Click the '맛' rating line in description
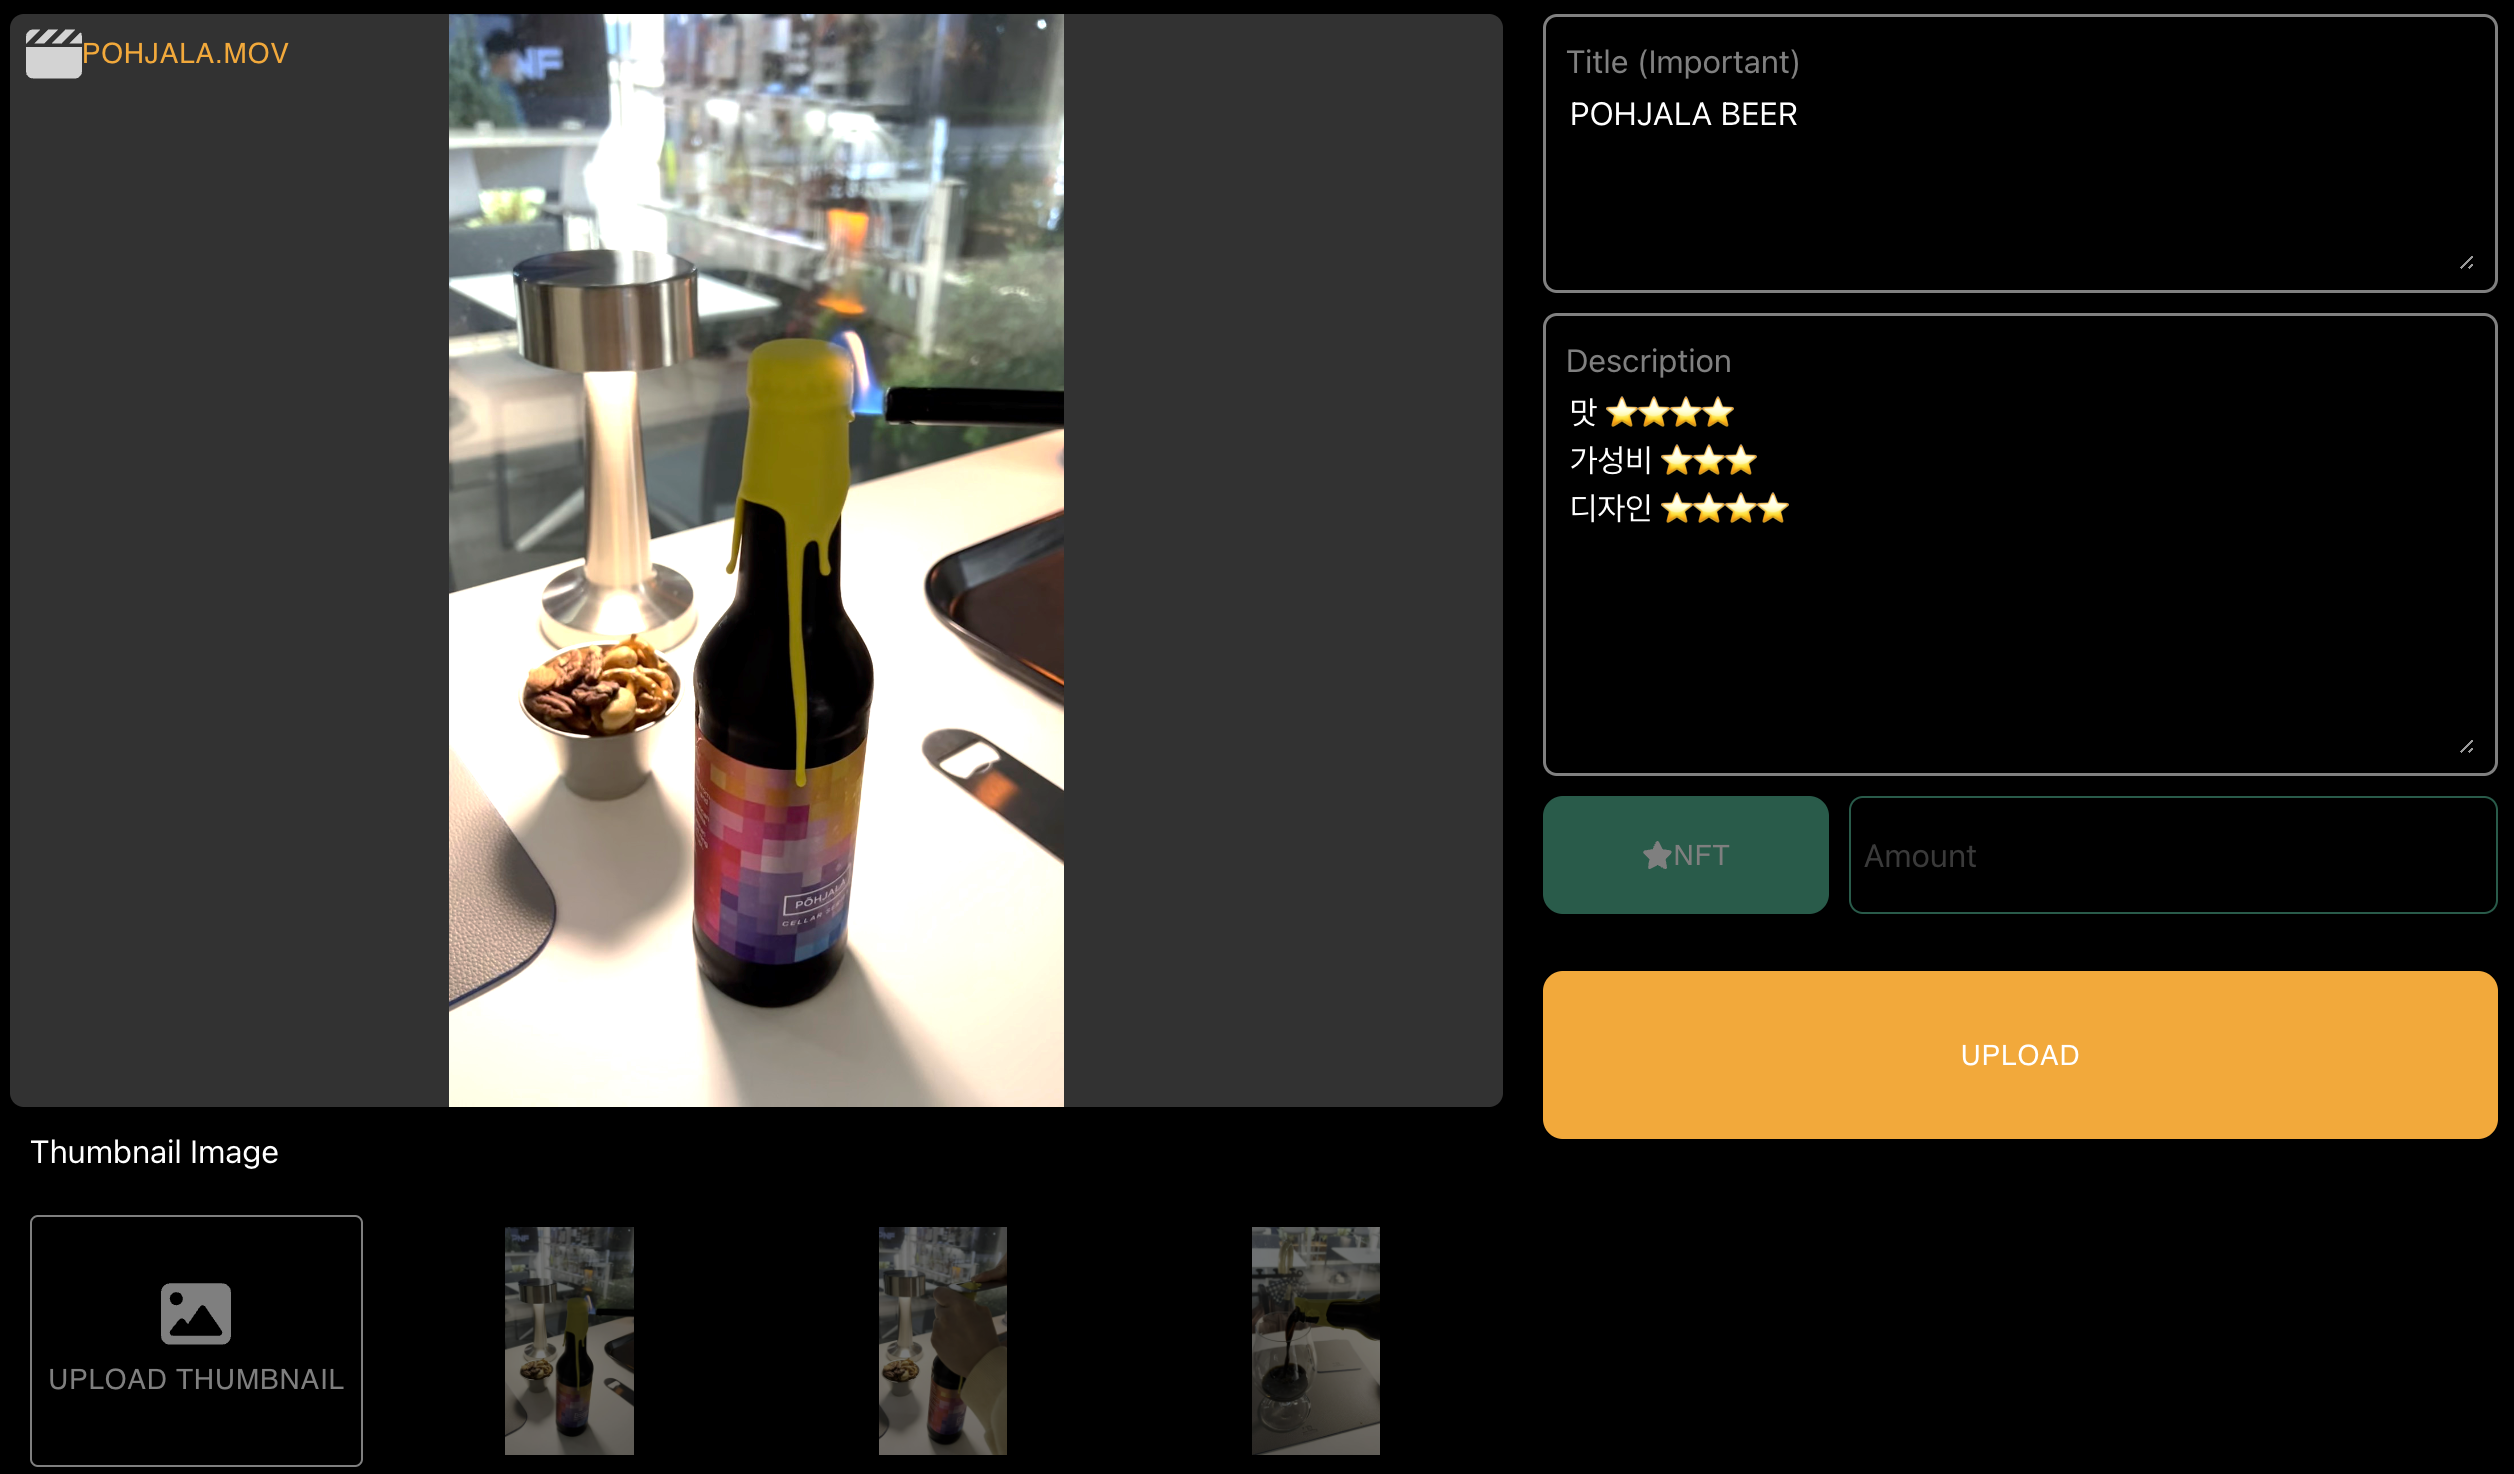This screenshot has height=1474, width=2514. click(1651, 411)
